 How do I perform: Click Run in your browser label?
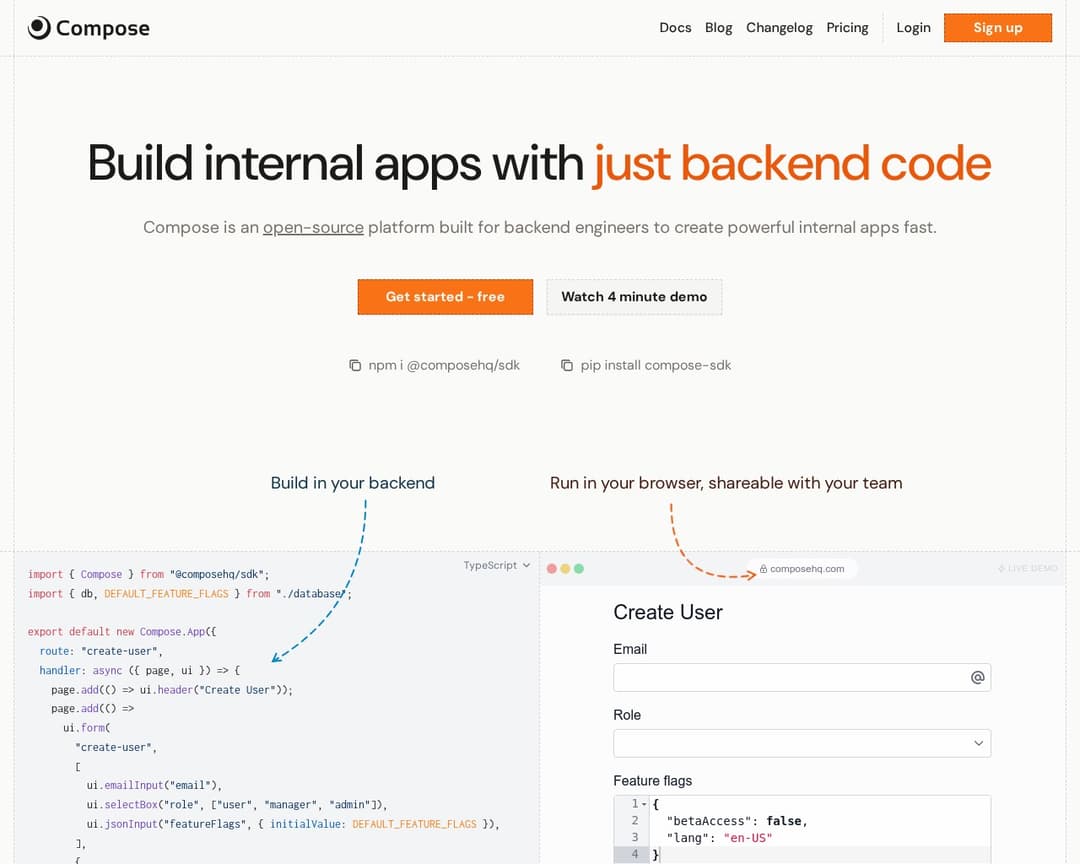[x=726, y=483]
